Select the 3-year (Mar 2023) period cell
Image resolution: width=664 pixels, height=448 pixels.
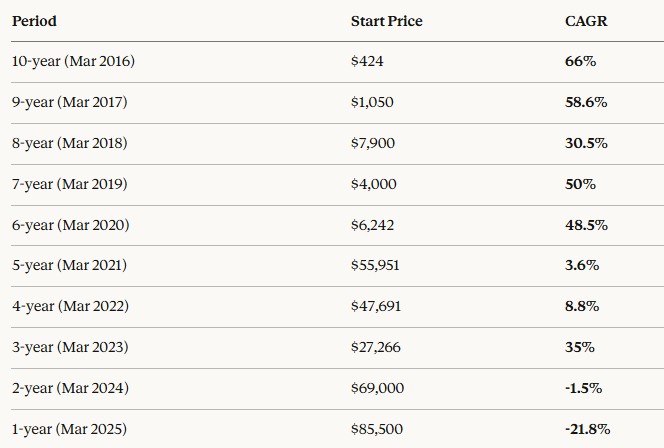click(x=70, y=348)
